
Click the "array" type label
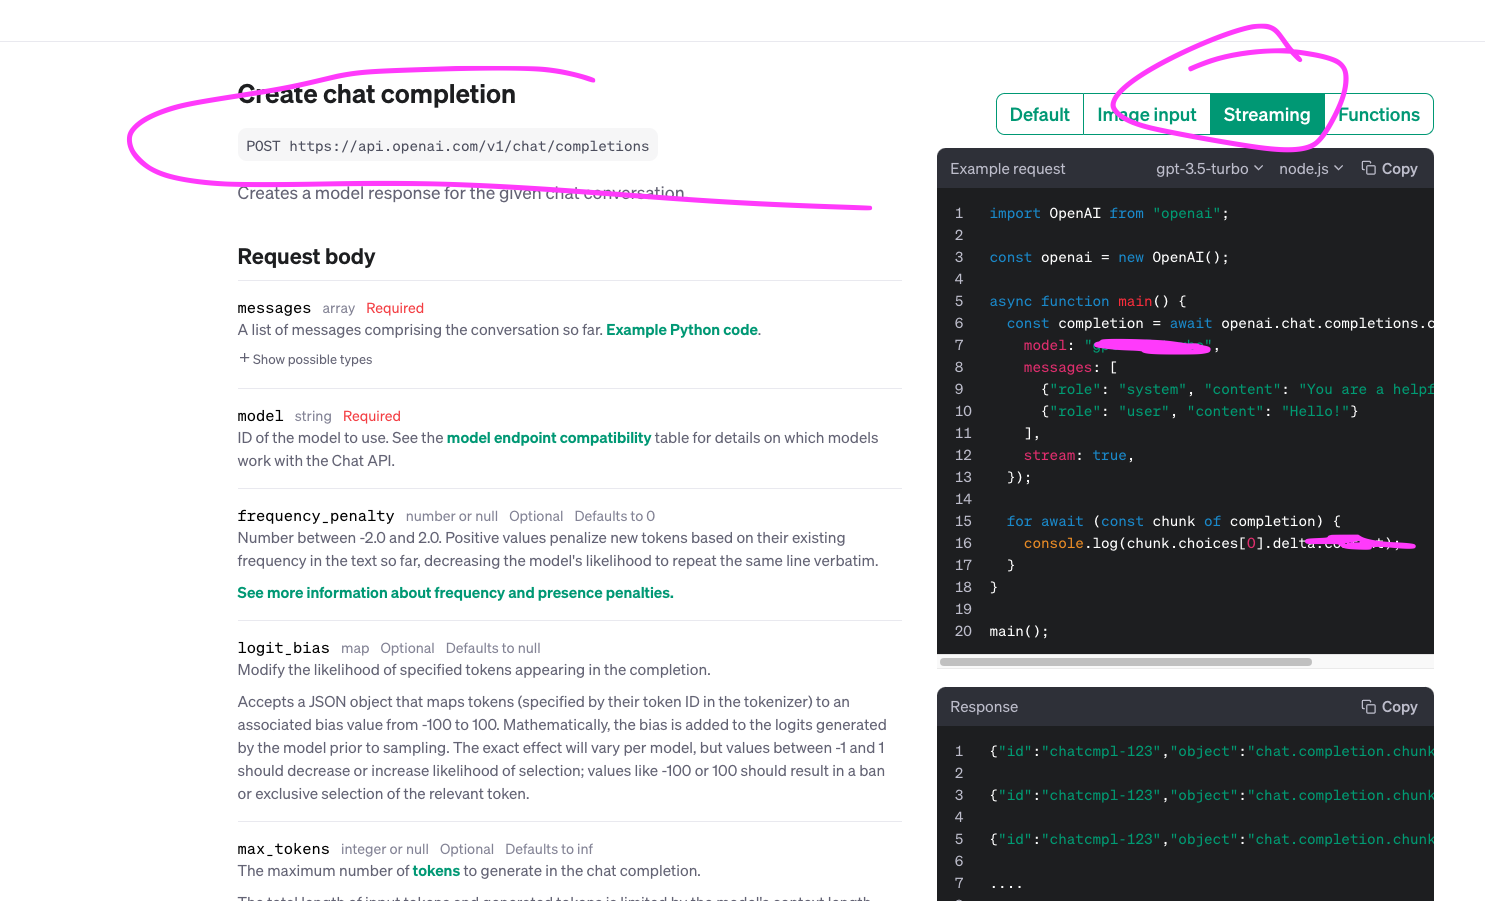click(x=339, y=308)
